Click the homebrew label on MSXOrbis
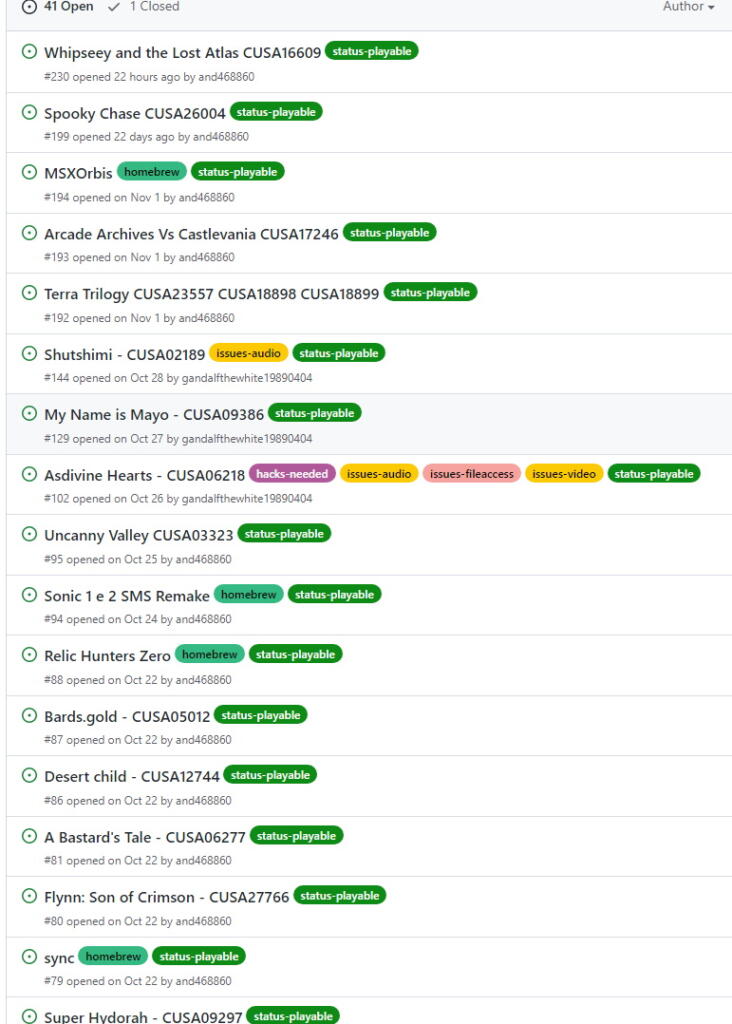Screen dimensions: 732x1024 point(151,172)
